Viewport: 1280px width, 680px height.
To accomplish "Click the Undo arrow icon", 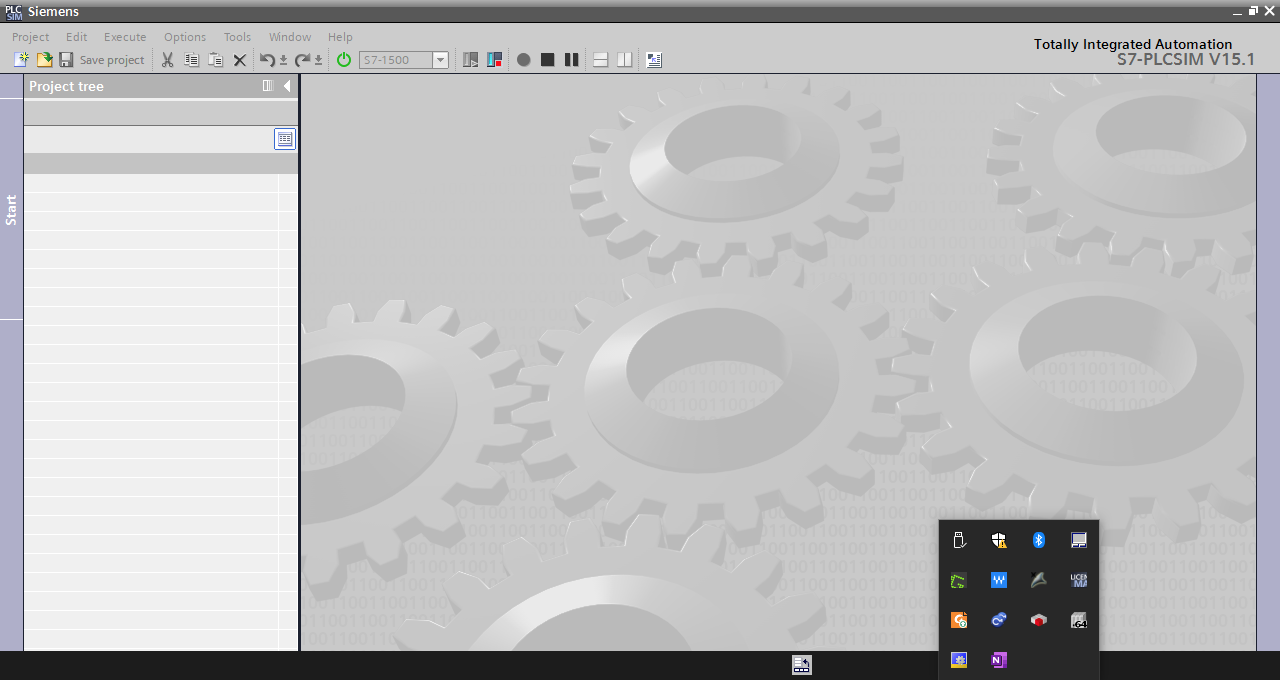I will 267,60.
